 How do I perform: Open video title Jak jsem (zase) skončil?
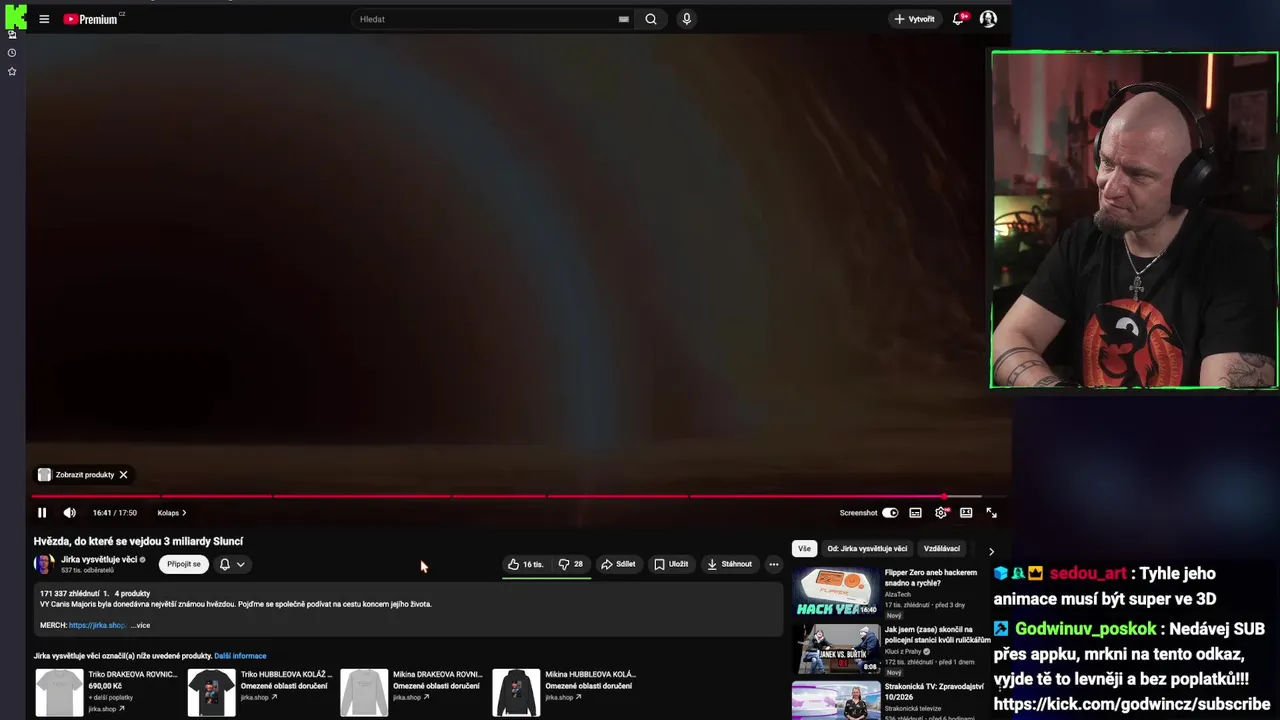coord(937,634)
